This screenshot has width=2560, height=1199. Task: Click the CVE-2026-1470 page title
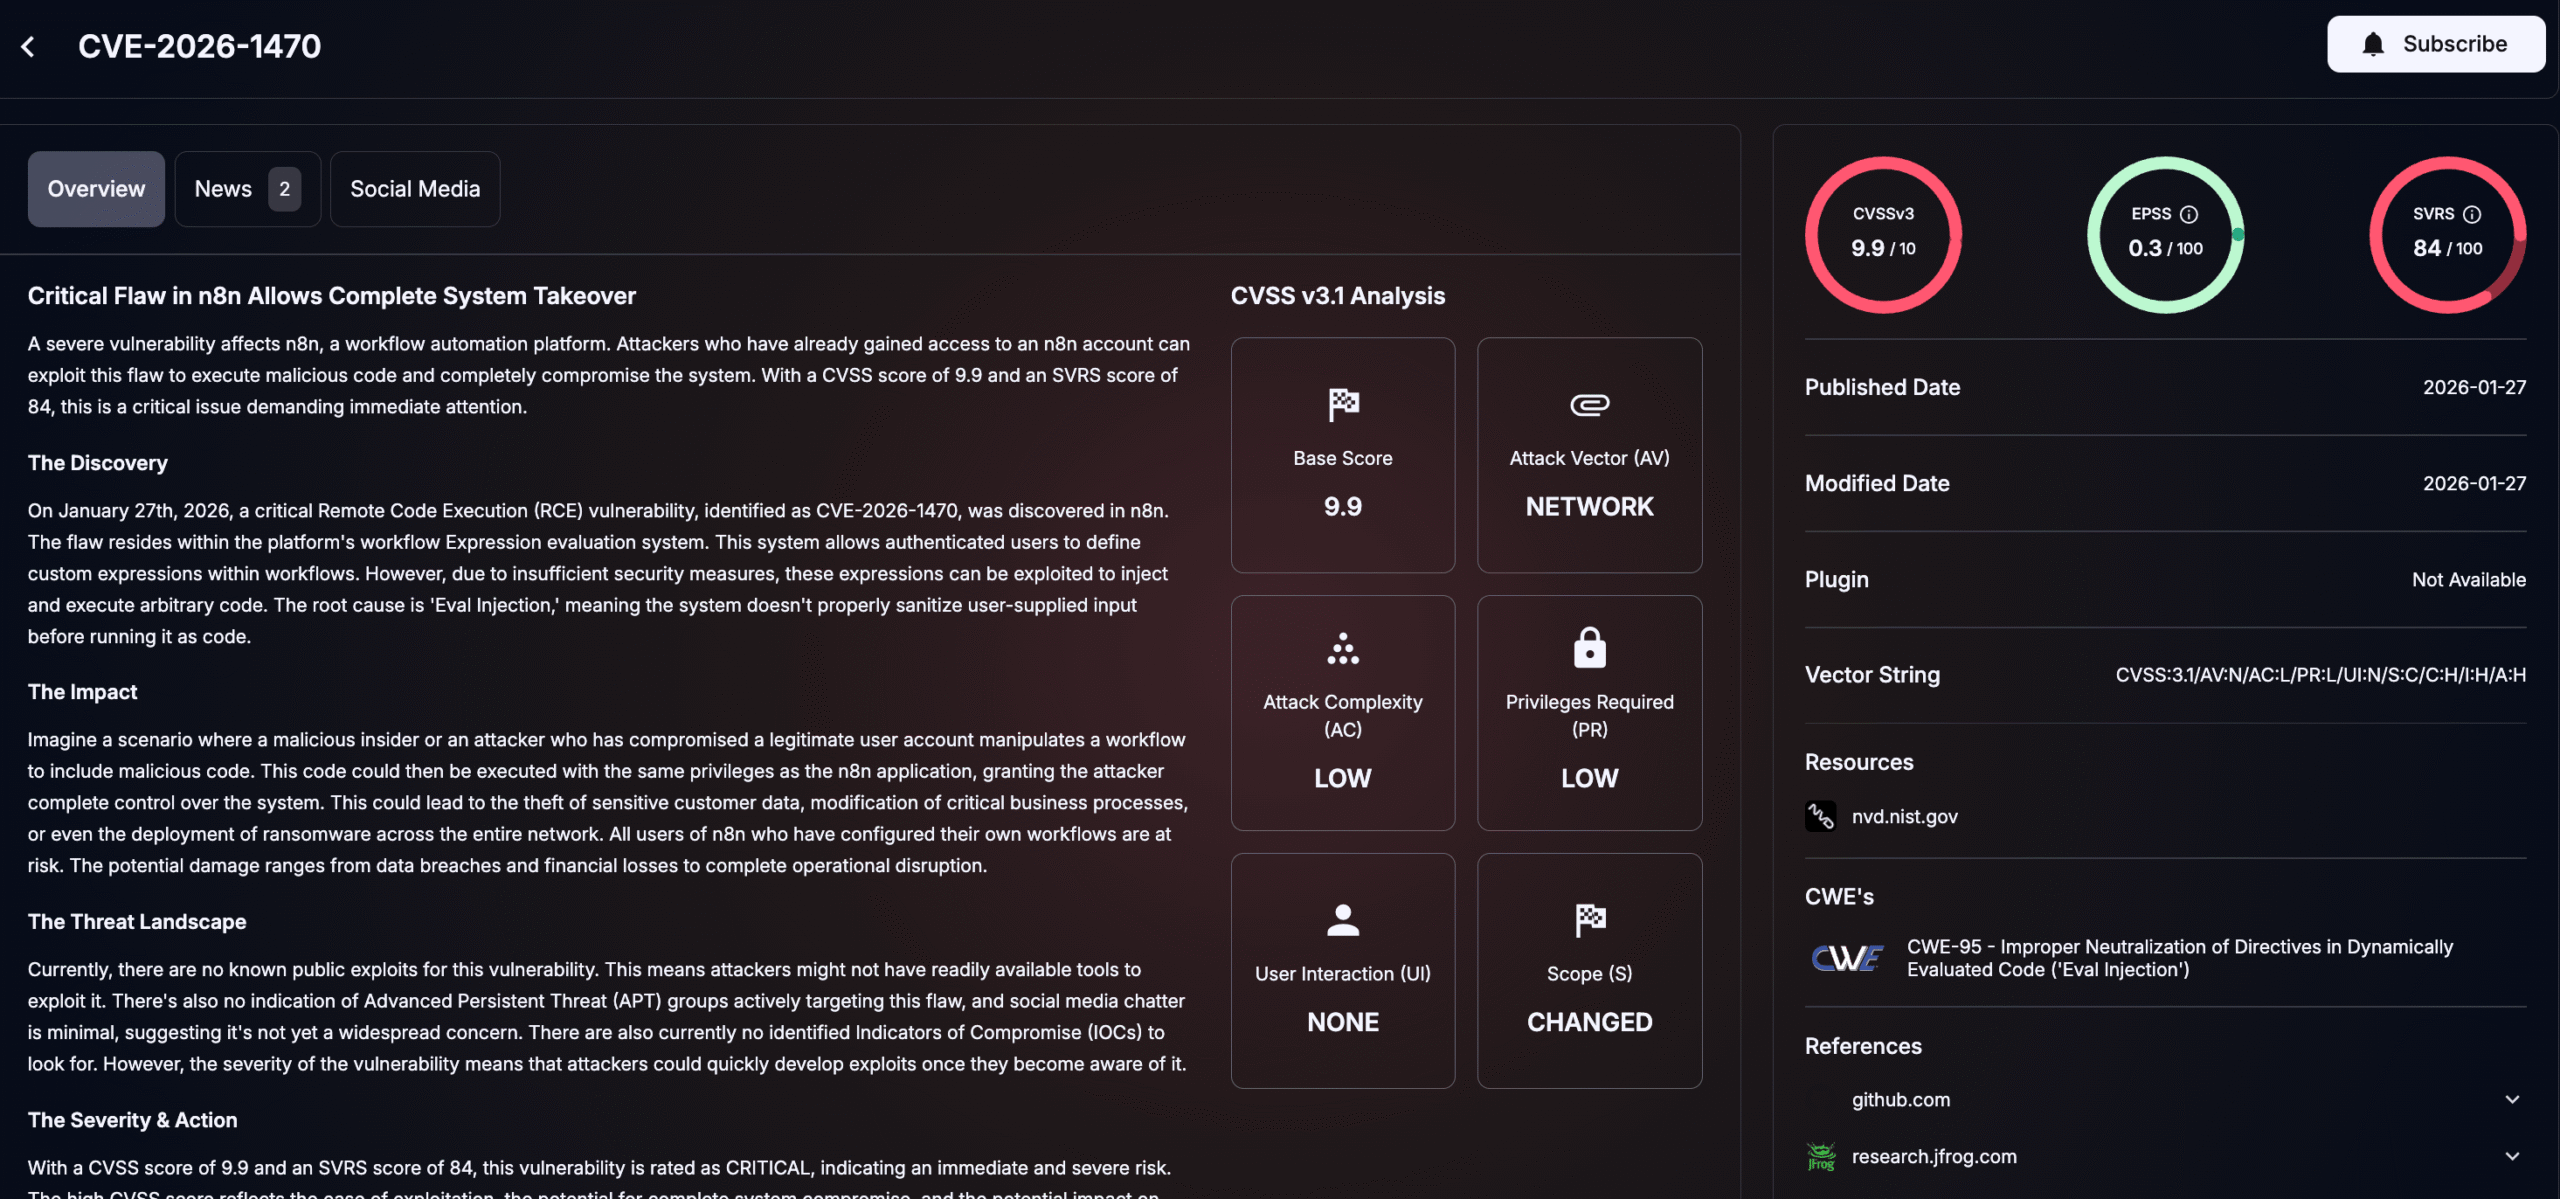[200, 46]
